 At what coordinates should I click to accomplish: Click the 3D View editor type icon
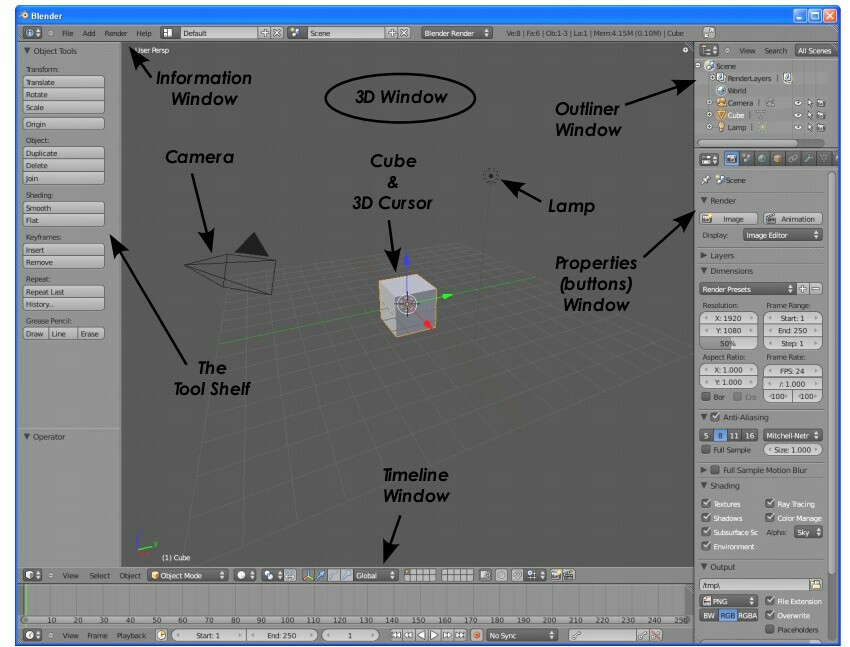tap(33, 575)
